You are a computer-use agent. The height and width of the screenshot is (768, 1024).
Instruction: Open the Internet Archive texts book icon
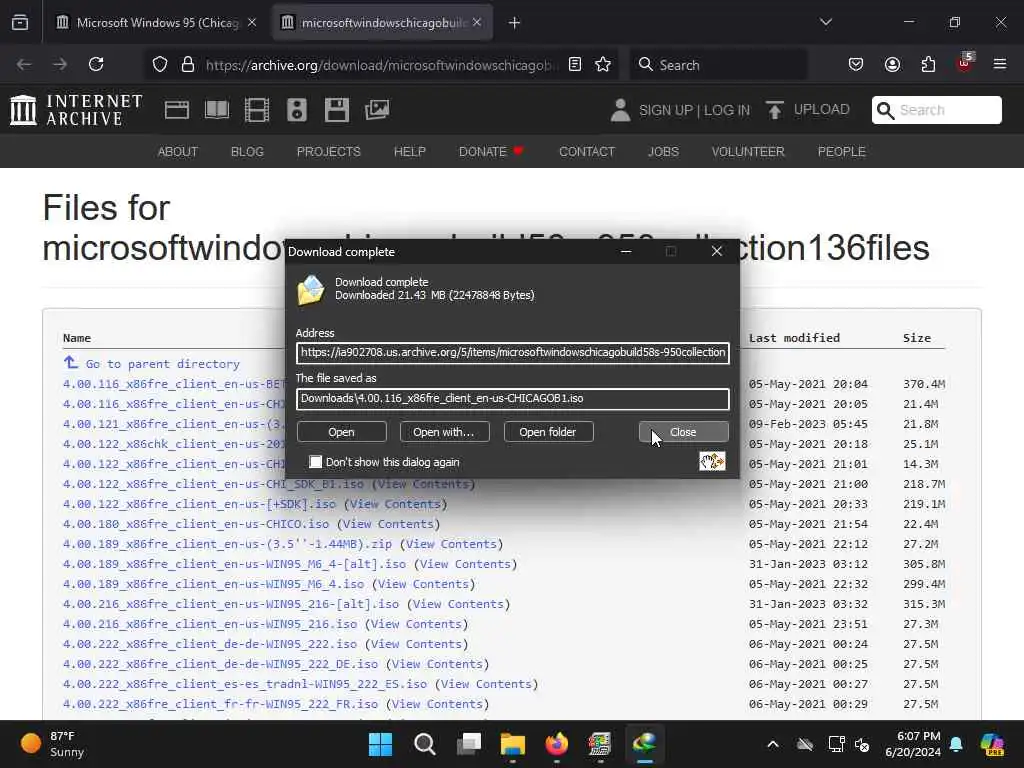[217, 110]
